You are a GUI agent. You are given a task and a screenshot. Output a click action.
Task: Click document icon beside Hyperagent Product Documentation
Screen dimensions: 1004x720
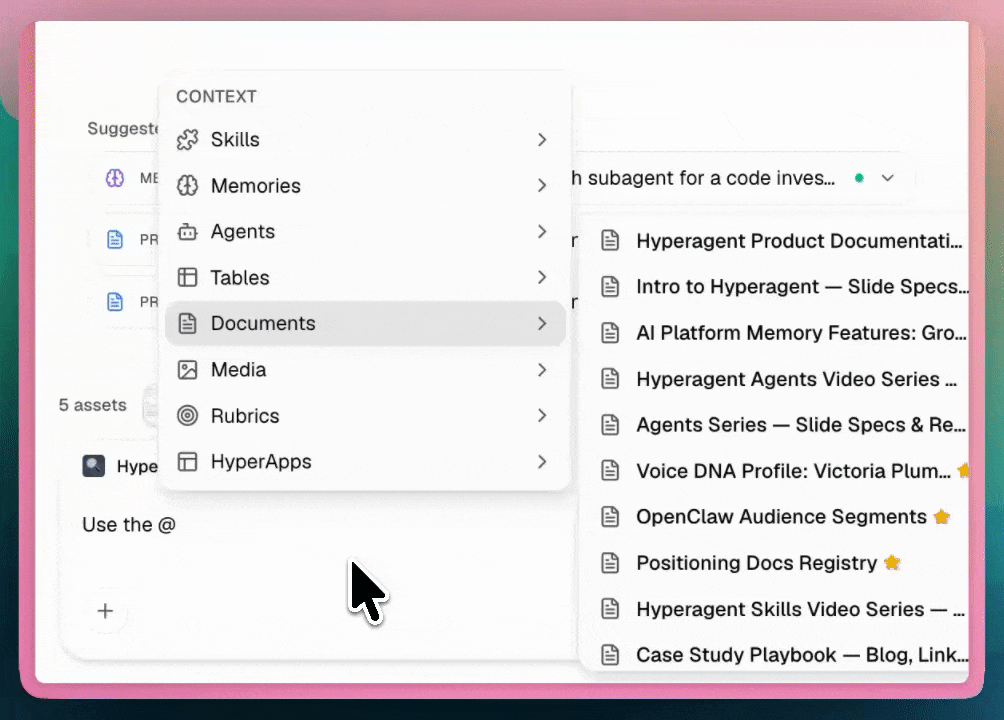click(610, 241)
